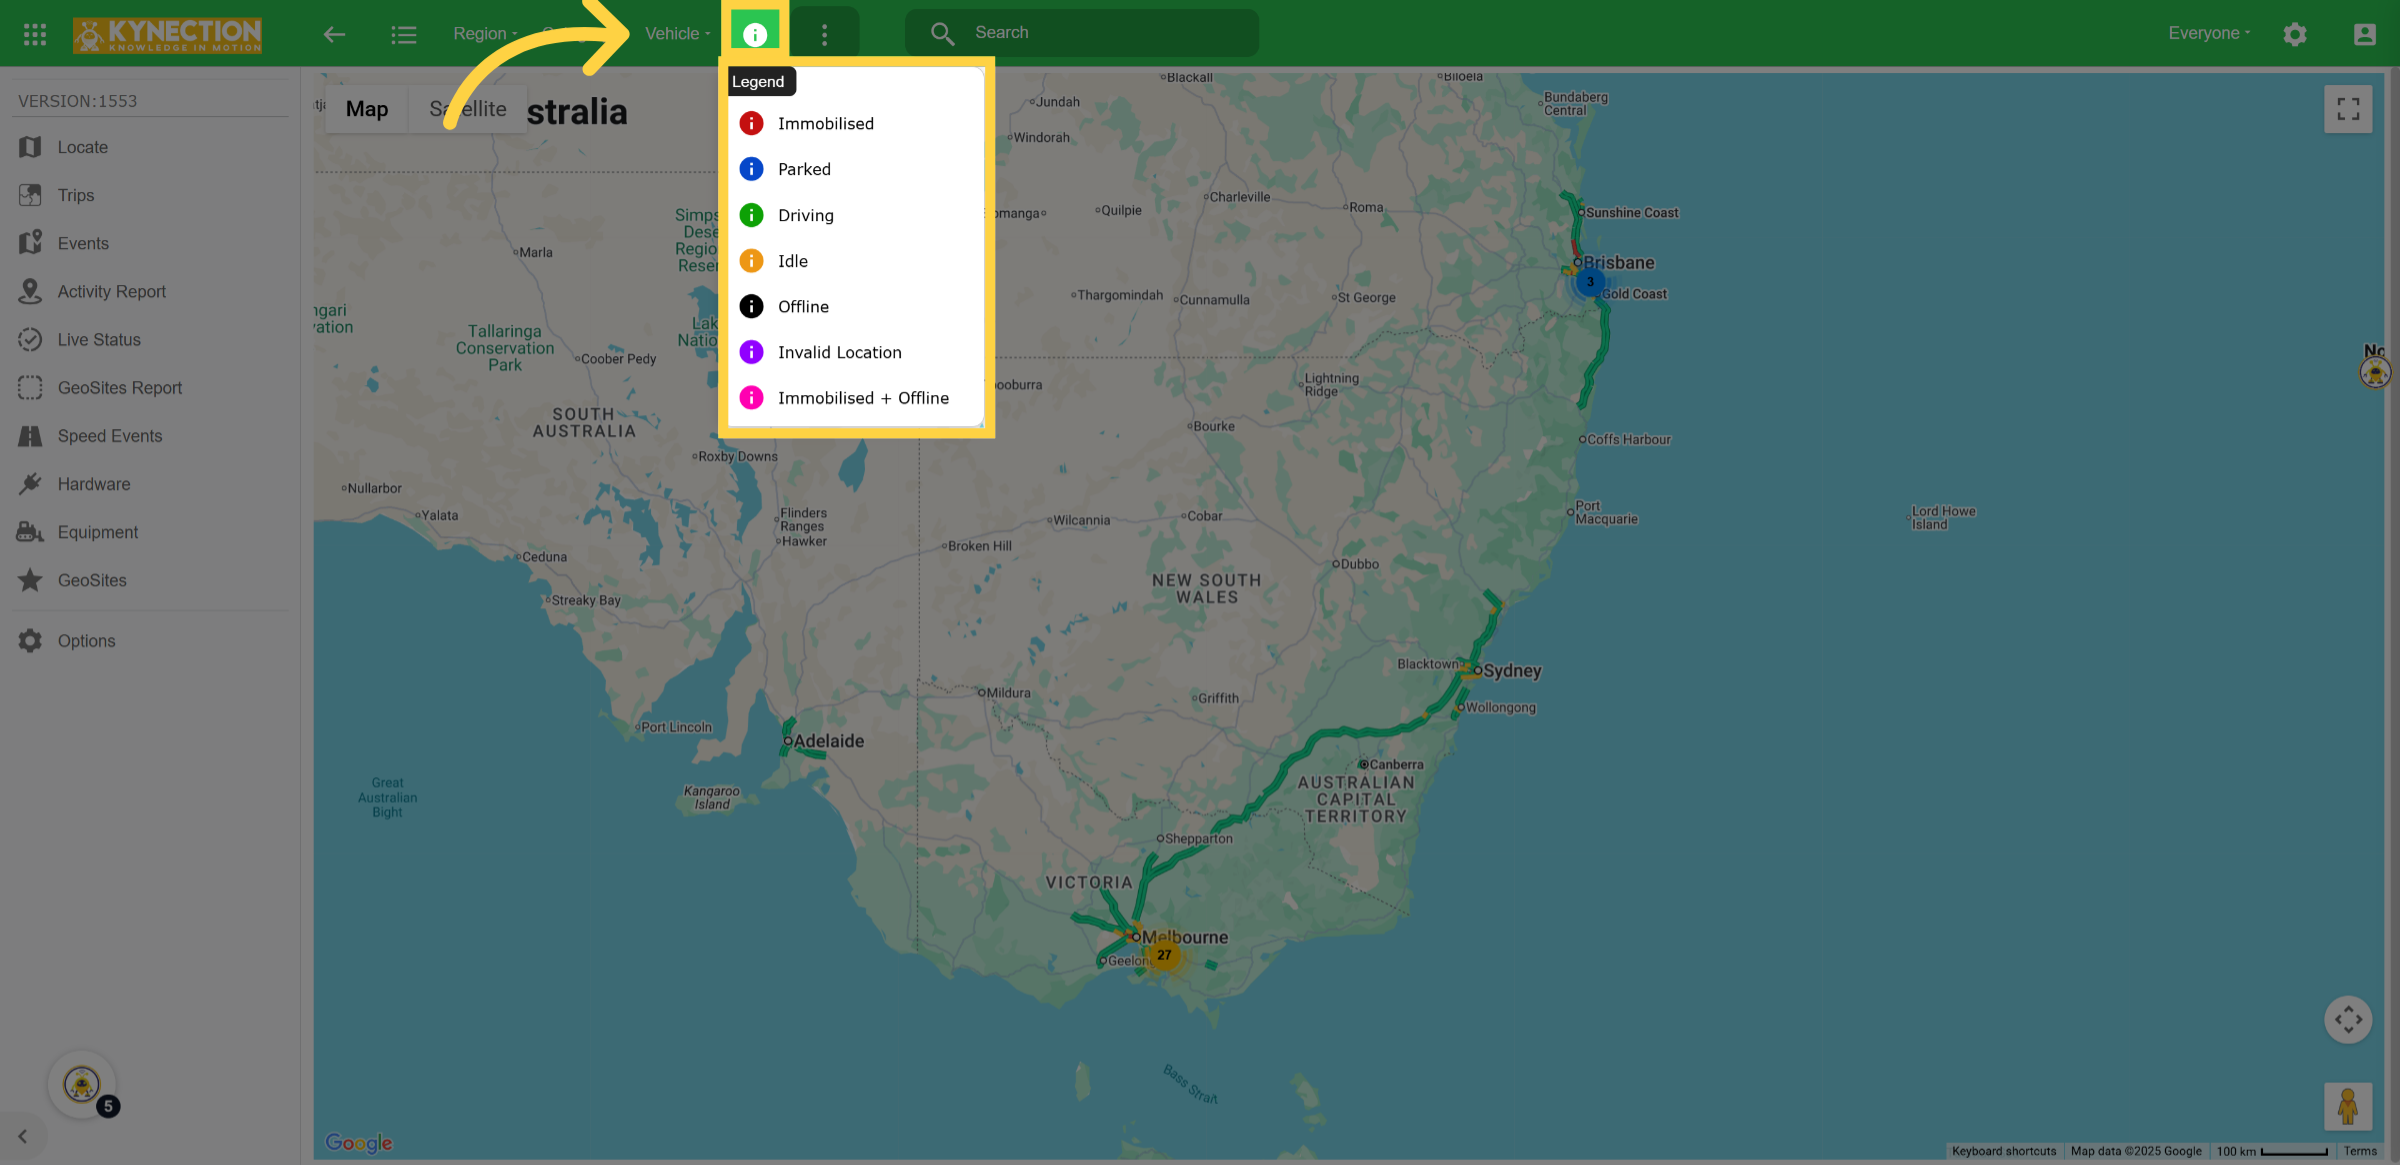Image resolution: width=2400 pixels, height=1165 pixels.
Task: Open the three-dot more options menu
Action: point(824,35)
